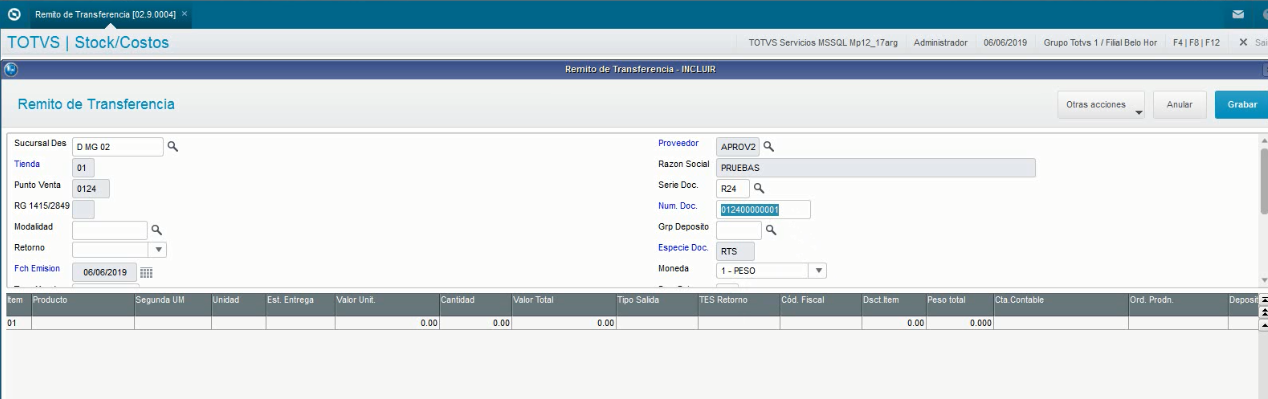
Task: Click the Serie Doc. field R24
Action: tap(733, 188)
